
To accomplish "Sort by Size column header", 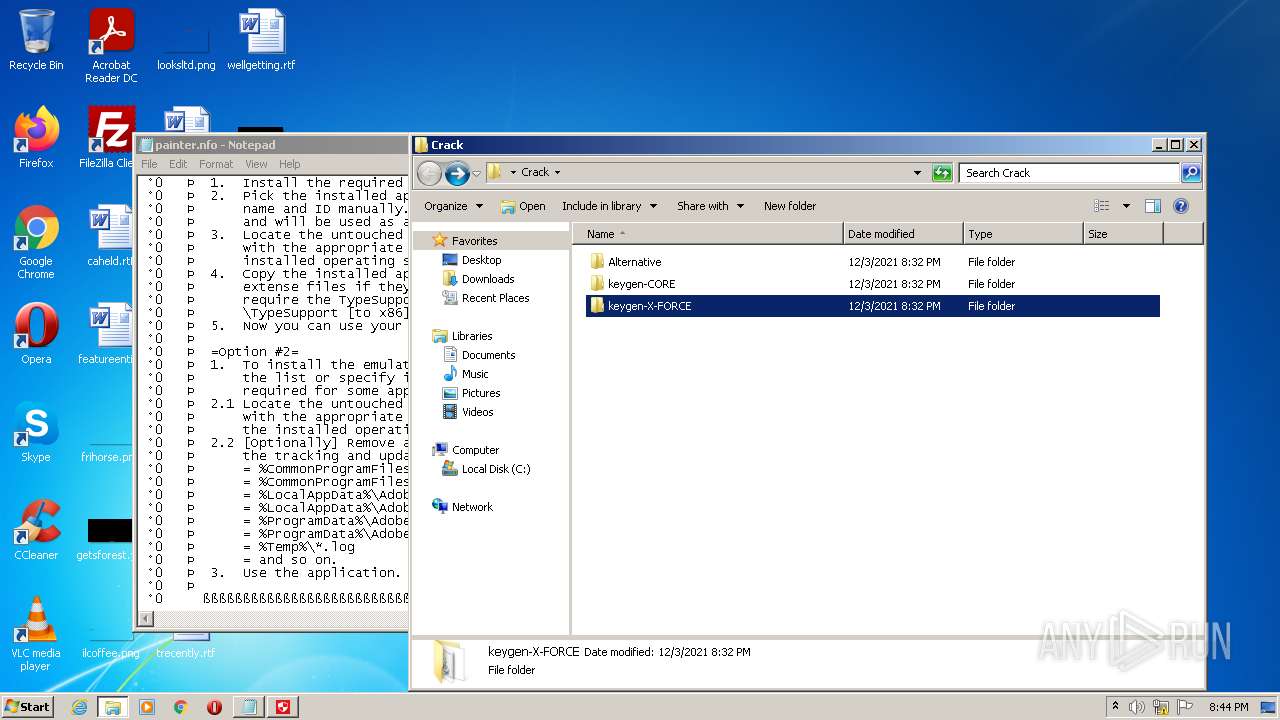I will tap(1123, 234).
